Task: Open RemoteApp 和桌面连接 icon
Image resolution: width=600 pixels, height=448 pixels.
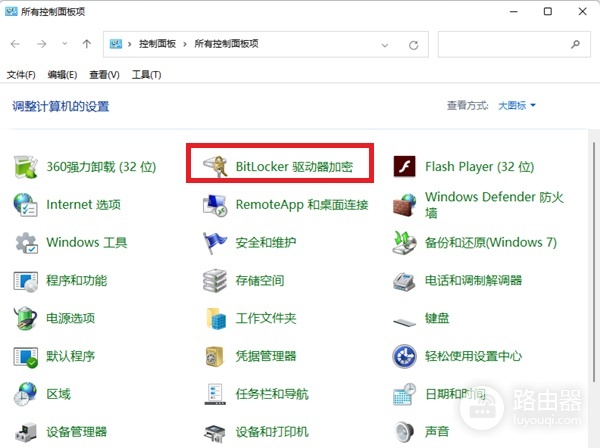Action: tap(215, 205)
